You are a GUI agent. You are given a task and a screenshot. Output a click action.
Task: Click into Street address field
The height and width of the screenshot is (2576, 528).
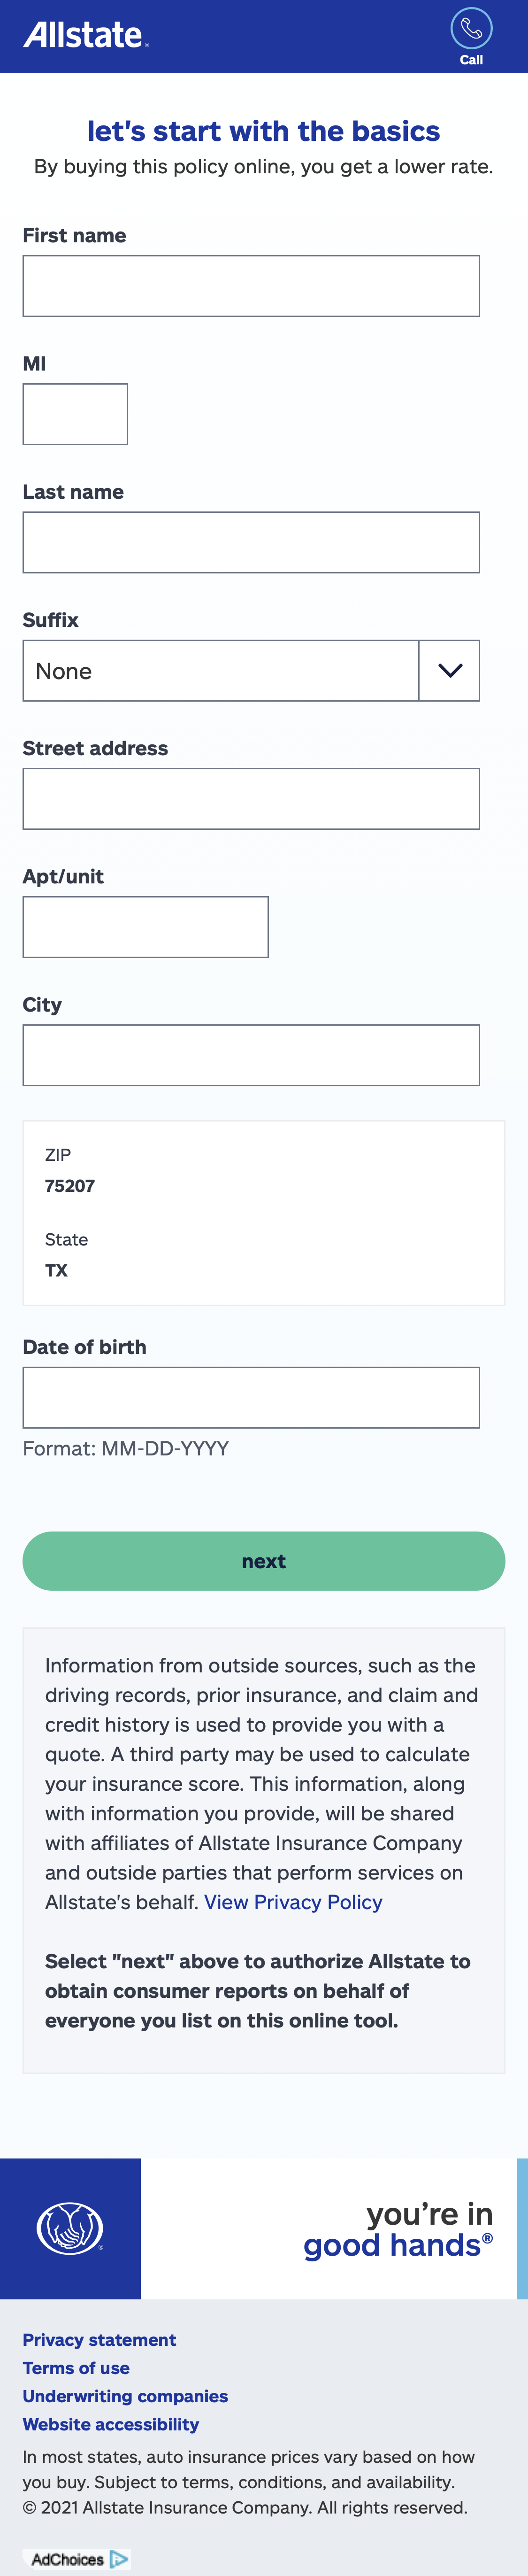click(x=251, y=799)
